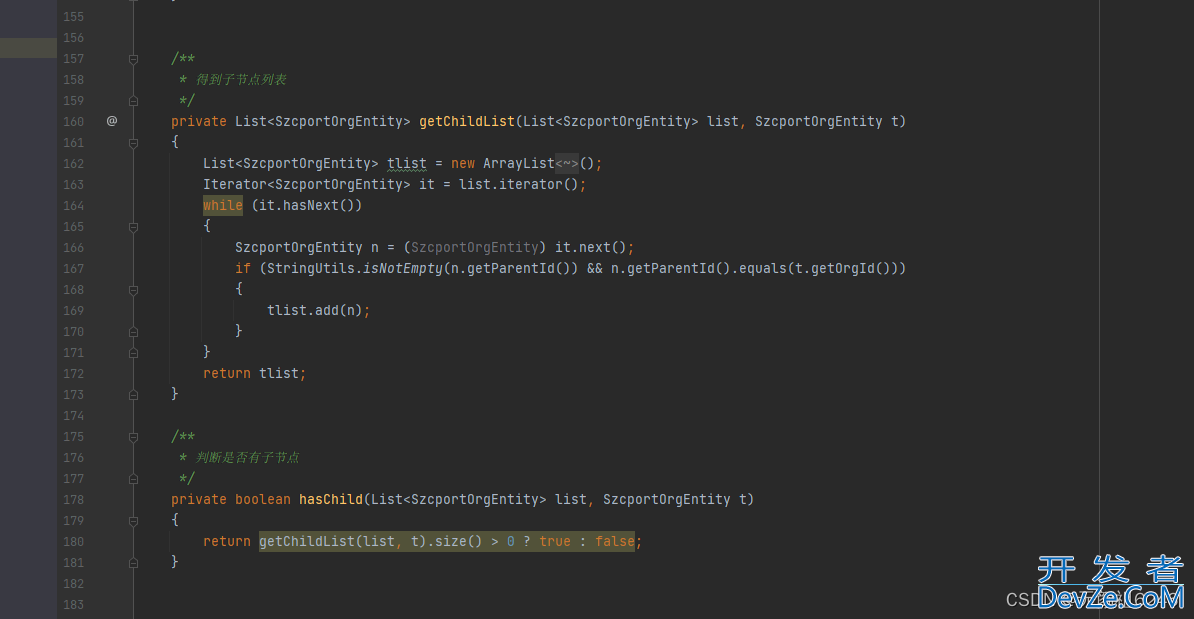The height and width of the screenshot is (619, 1194).
Task: Click the highlighted while keyword
Action: tap(223, 205)
